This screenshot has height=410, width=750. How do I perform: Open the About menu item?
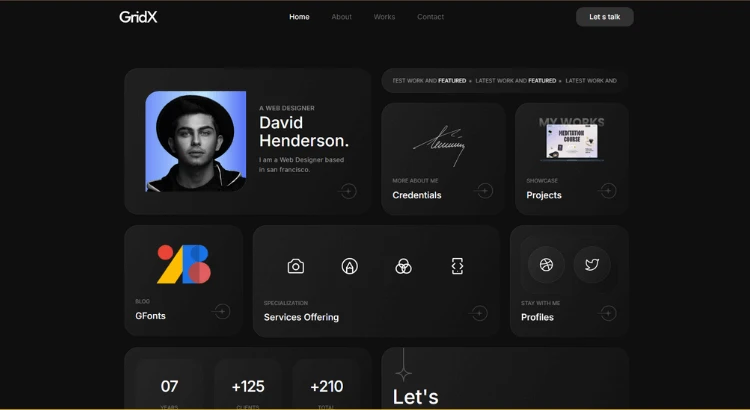coord(342,17)
